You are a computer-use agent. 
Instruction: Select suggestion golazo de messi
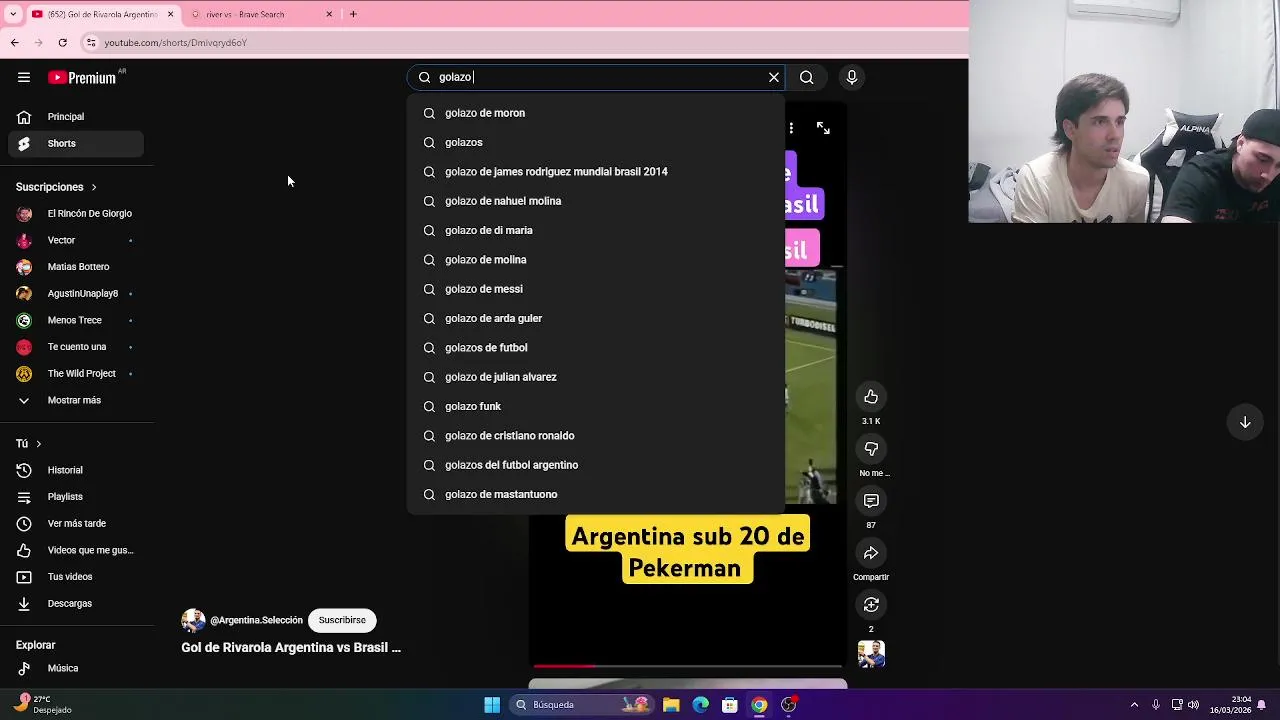[595, 289]
